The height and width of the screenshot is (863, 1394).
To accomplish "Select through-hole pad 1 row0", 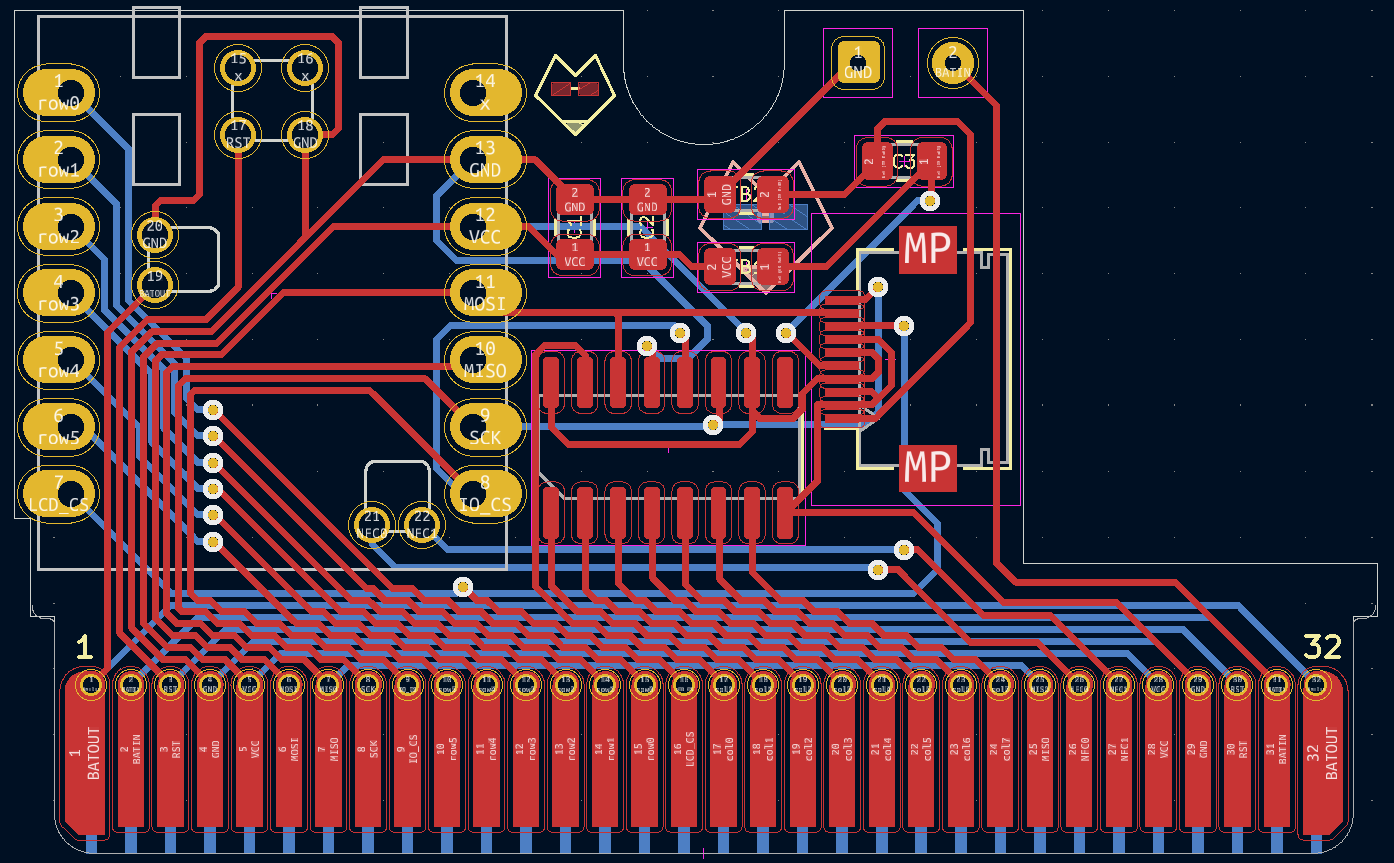I will 59,91.
